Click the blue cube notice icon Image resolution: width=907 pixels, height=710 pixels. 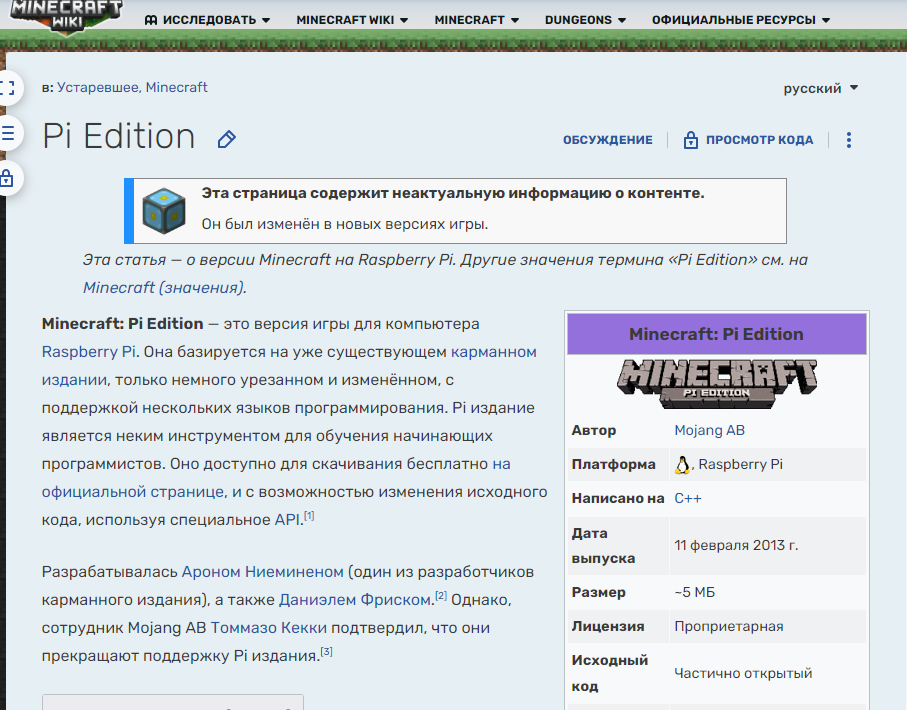(164, 211)
